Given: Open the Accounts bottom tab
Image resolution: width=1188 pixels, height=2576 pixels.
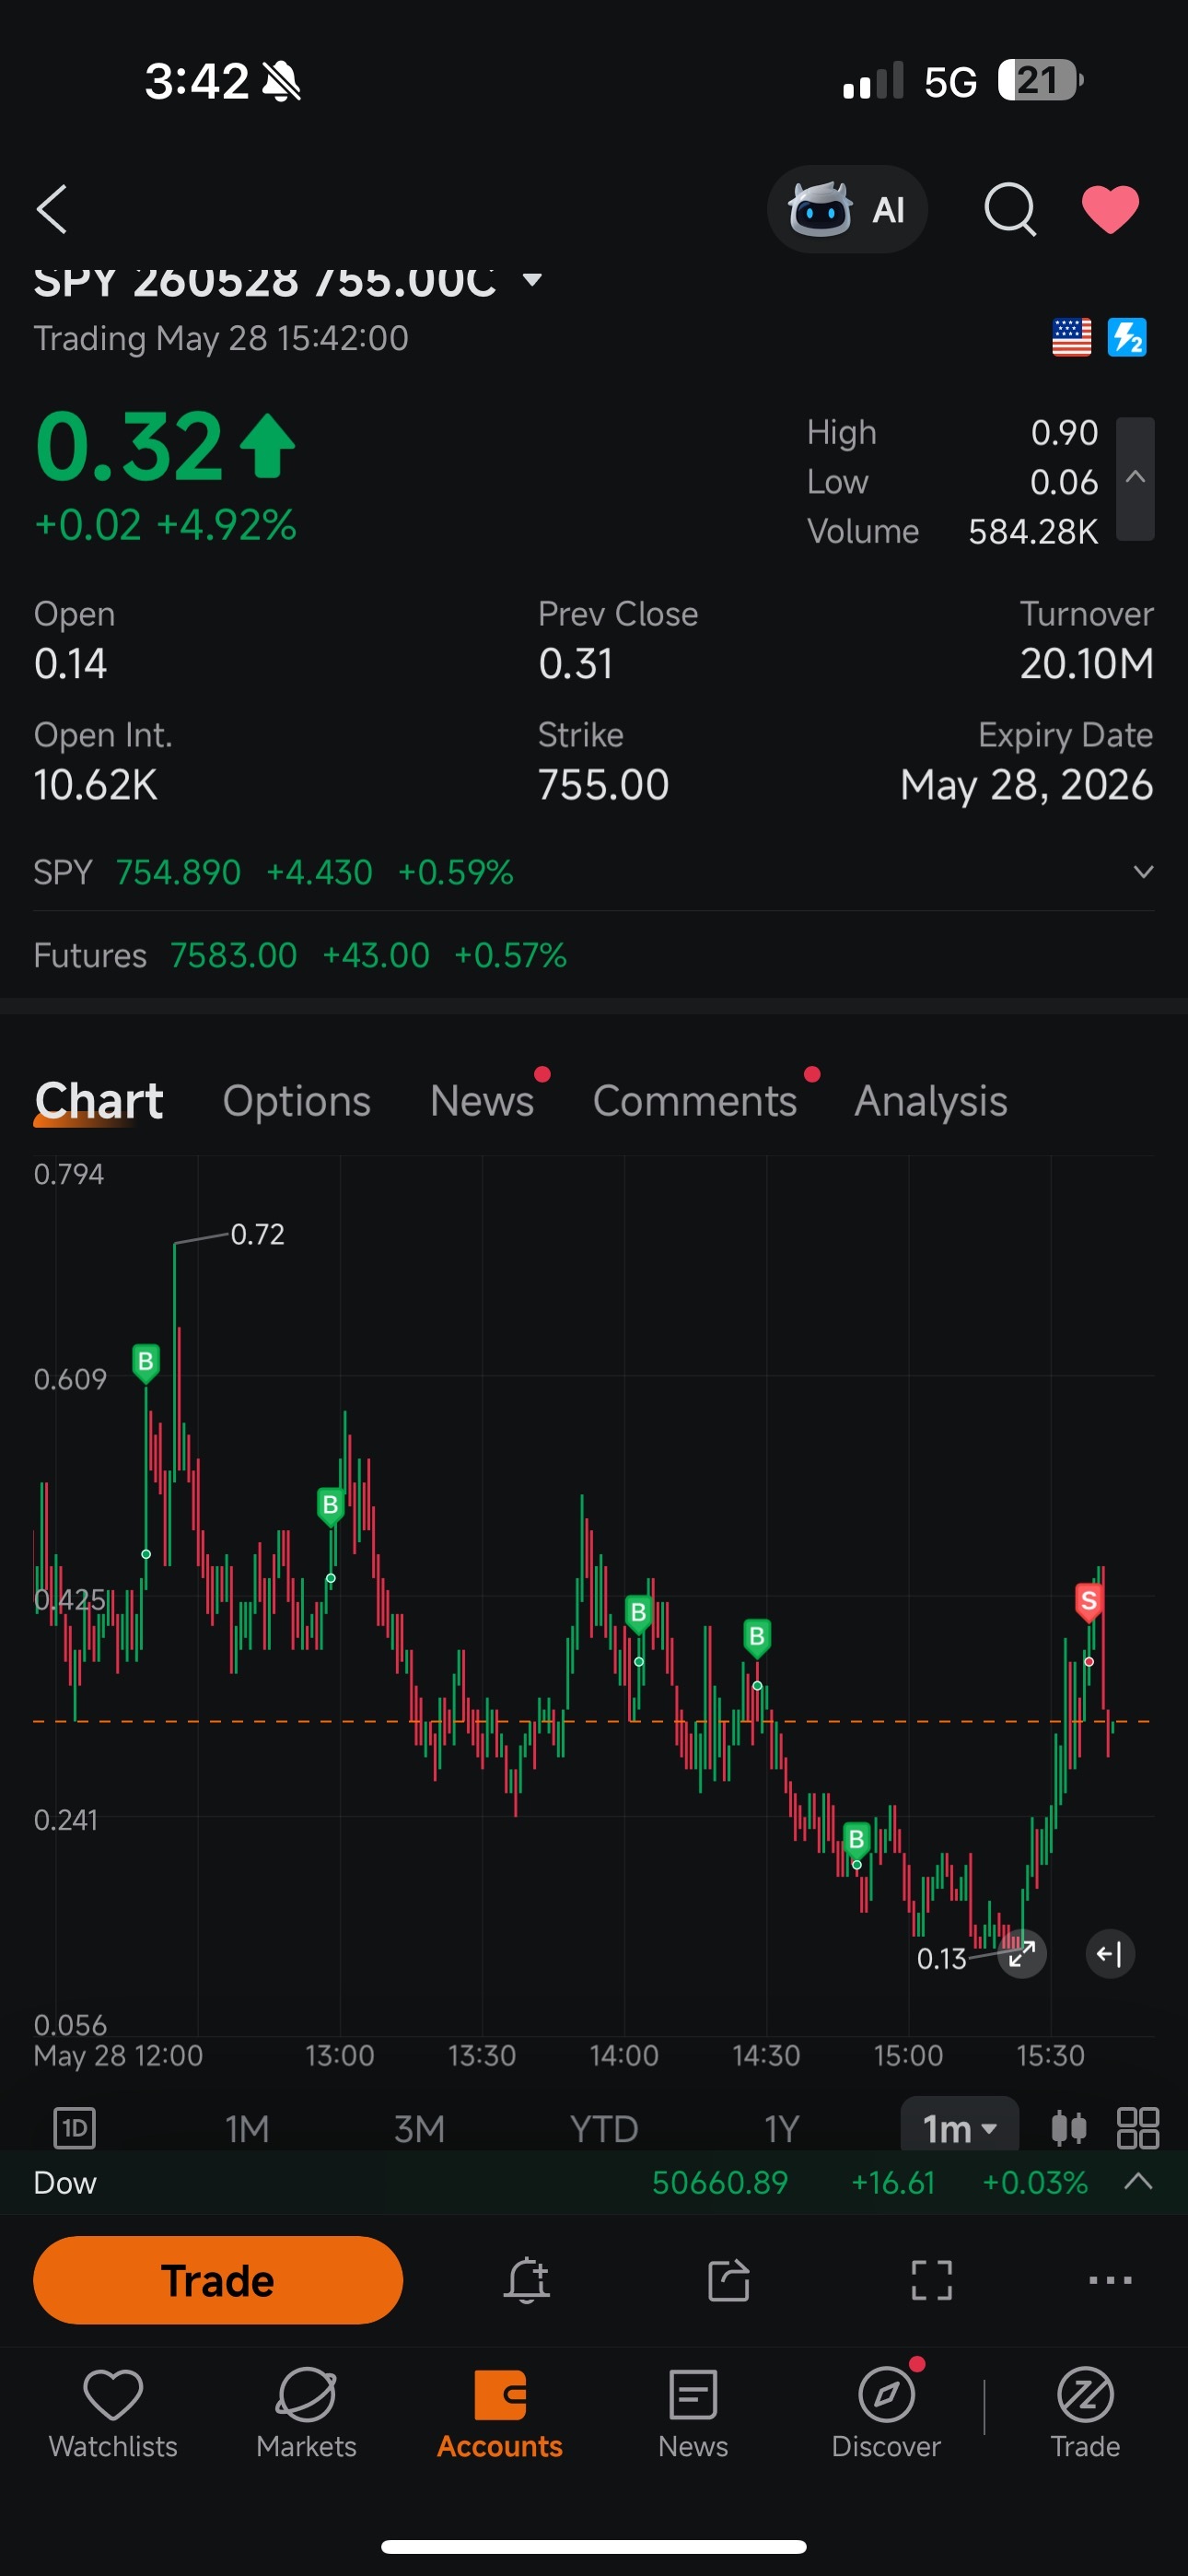Looking at the screenshot, I should (x=500, y=2414).
